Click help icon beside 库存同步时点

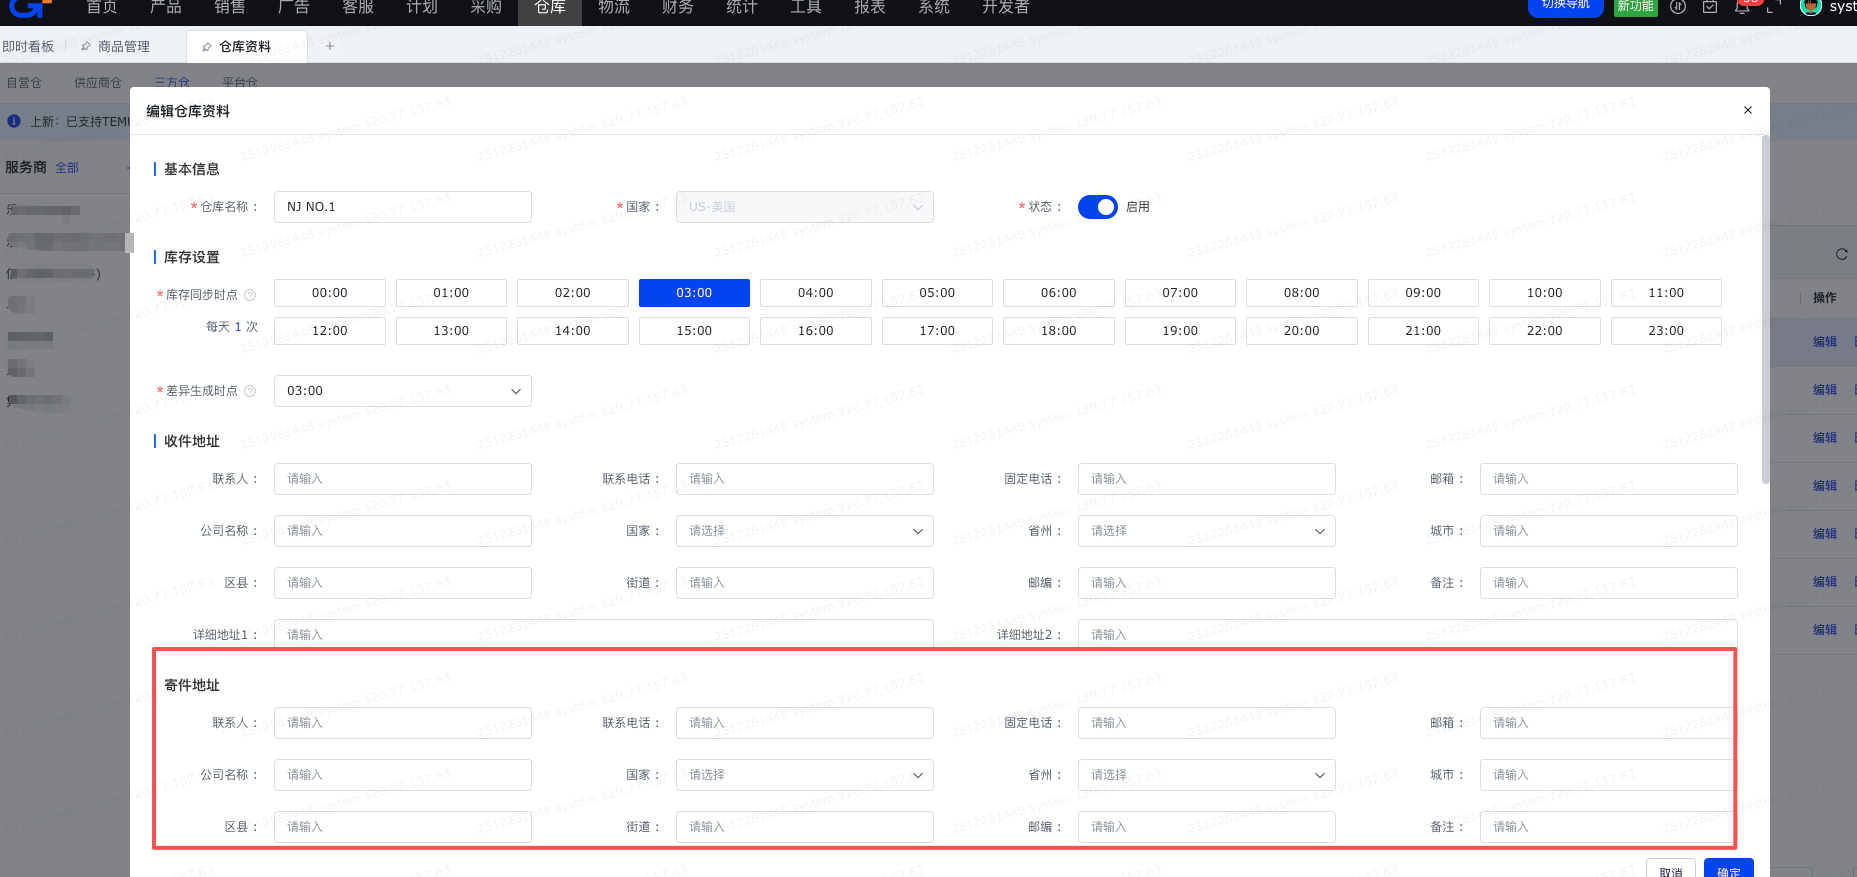(x=250, y=295)
